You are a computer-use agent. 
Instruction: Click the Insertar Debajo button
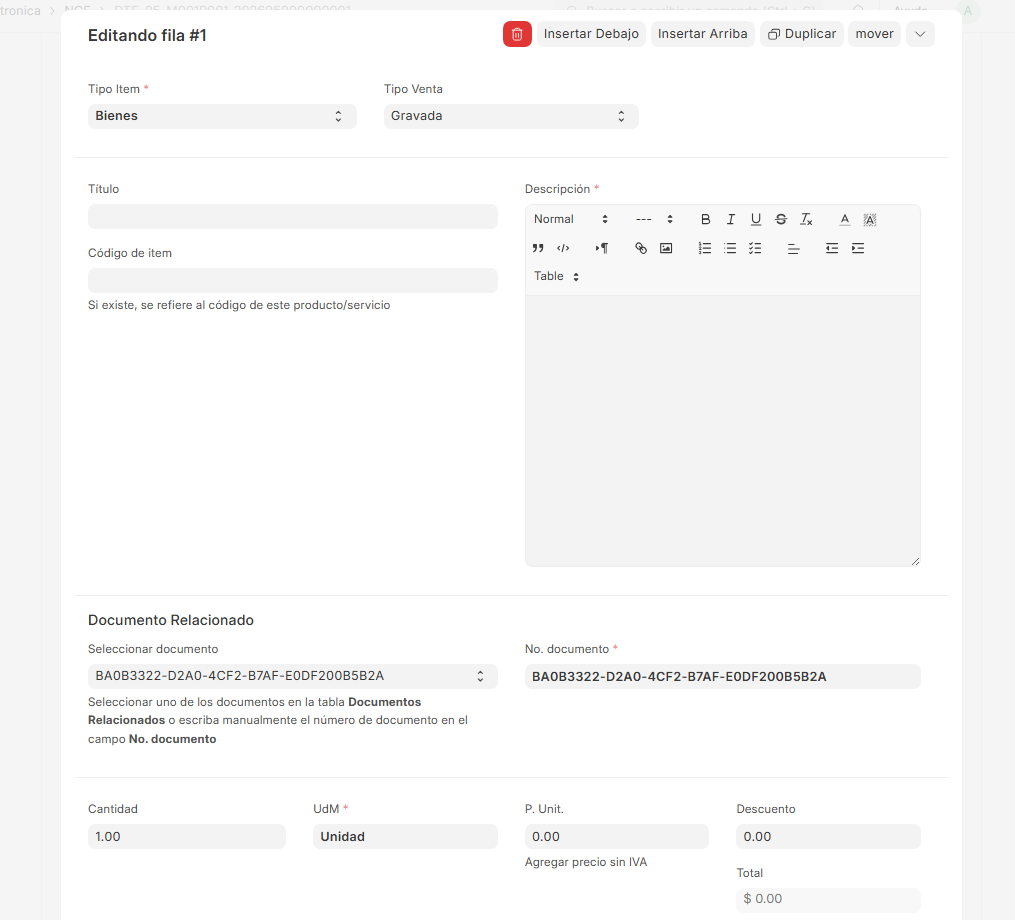[x=591, y=34]
